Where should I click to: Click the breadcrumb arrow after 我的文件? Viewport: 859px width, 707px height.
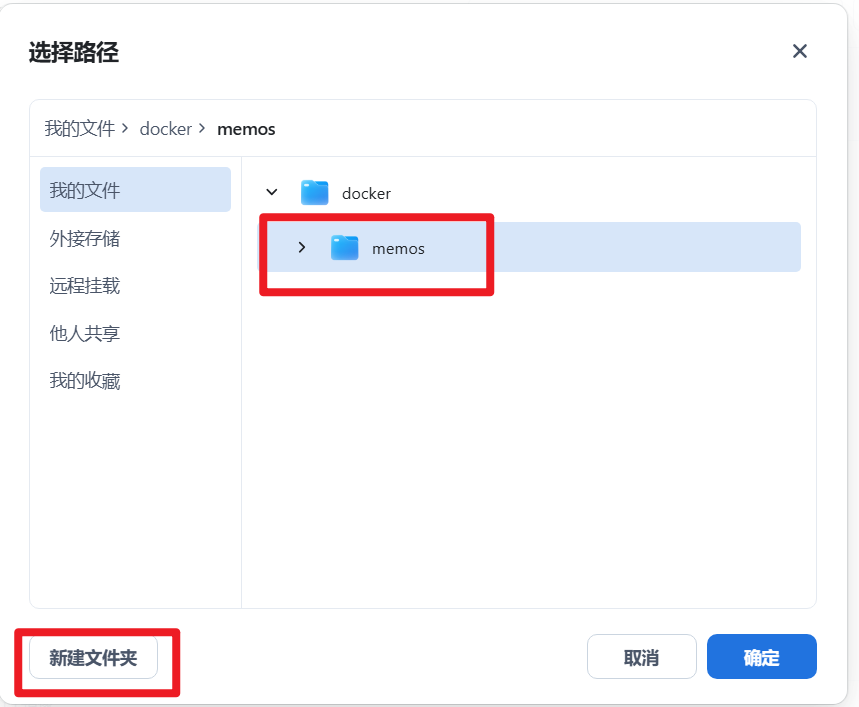pyautogui.click(x=125, y=129)
